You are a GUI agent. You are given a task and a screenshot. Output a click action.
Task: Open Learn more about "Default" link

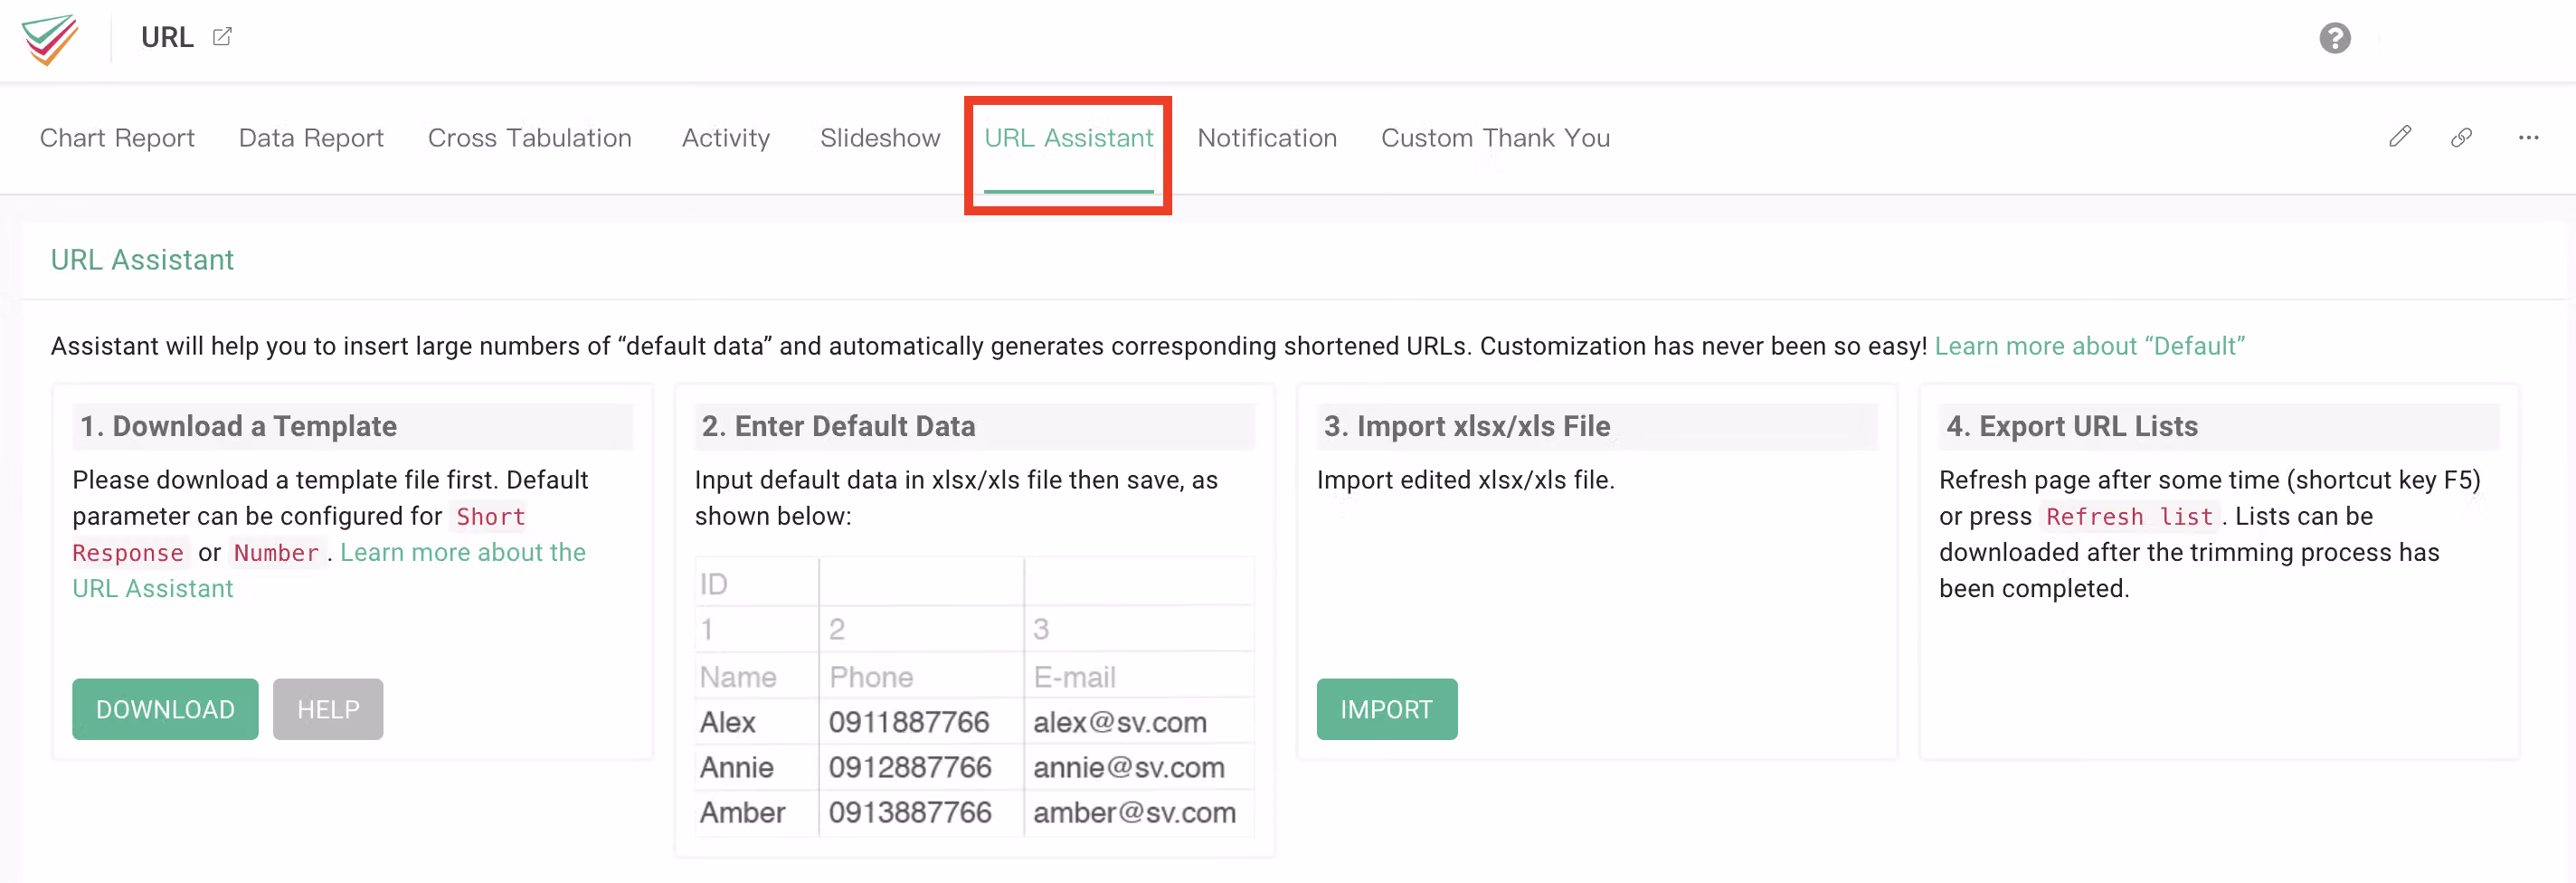[2089, 346]
